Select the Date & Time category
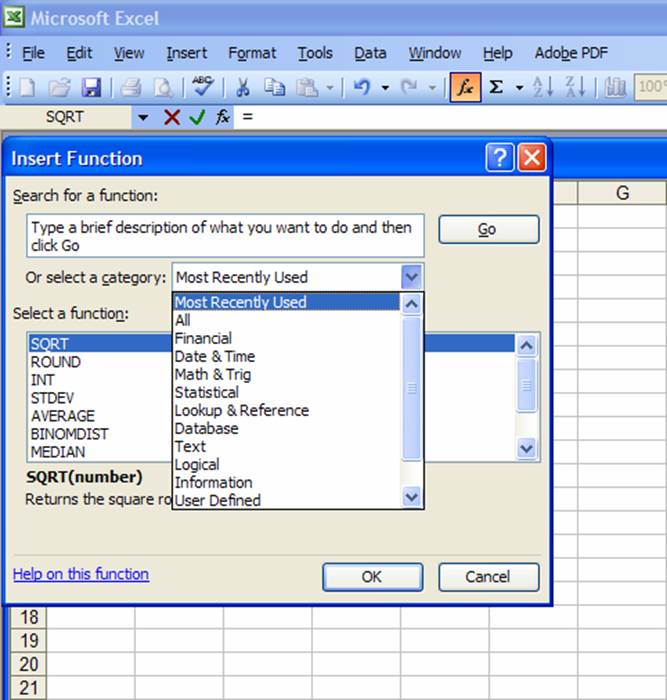The image size is (667, 700). point(287,356)
